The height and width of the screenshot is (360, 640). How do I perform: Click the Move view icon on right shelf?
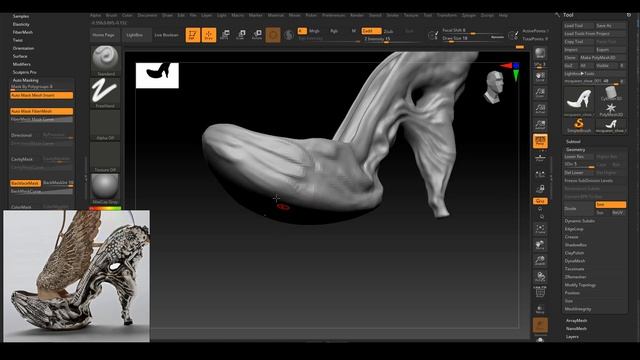tap(540, 244)
